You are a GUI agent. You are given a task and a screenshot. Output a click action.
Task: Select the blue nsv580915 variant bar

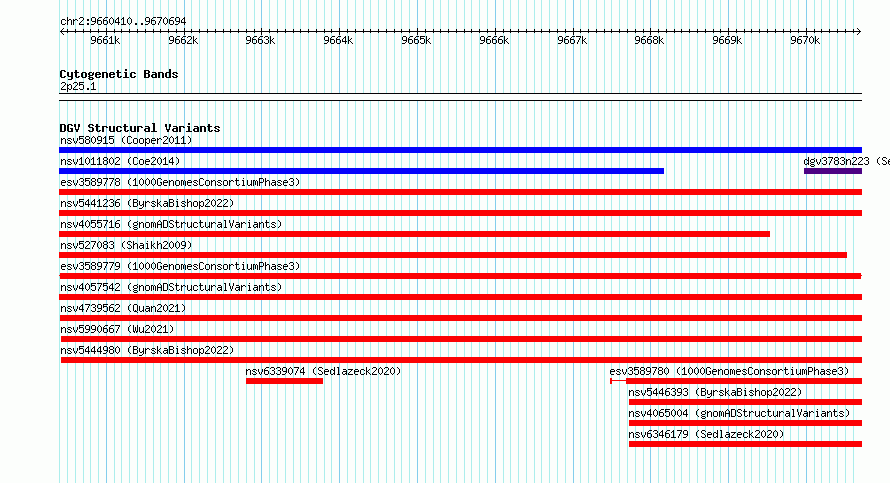460,150
